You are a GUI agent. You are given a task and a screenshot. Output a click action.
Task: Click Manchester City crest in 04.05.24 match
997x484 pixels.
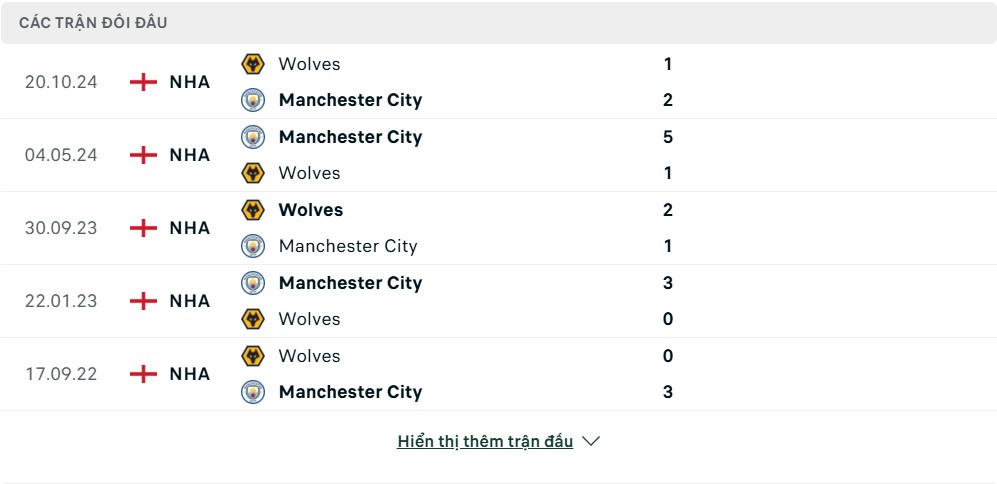[253, 137]
